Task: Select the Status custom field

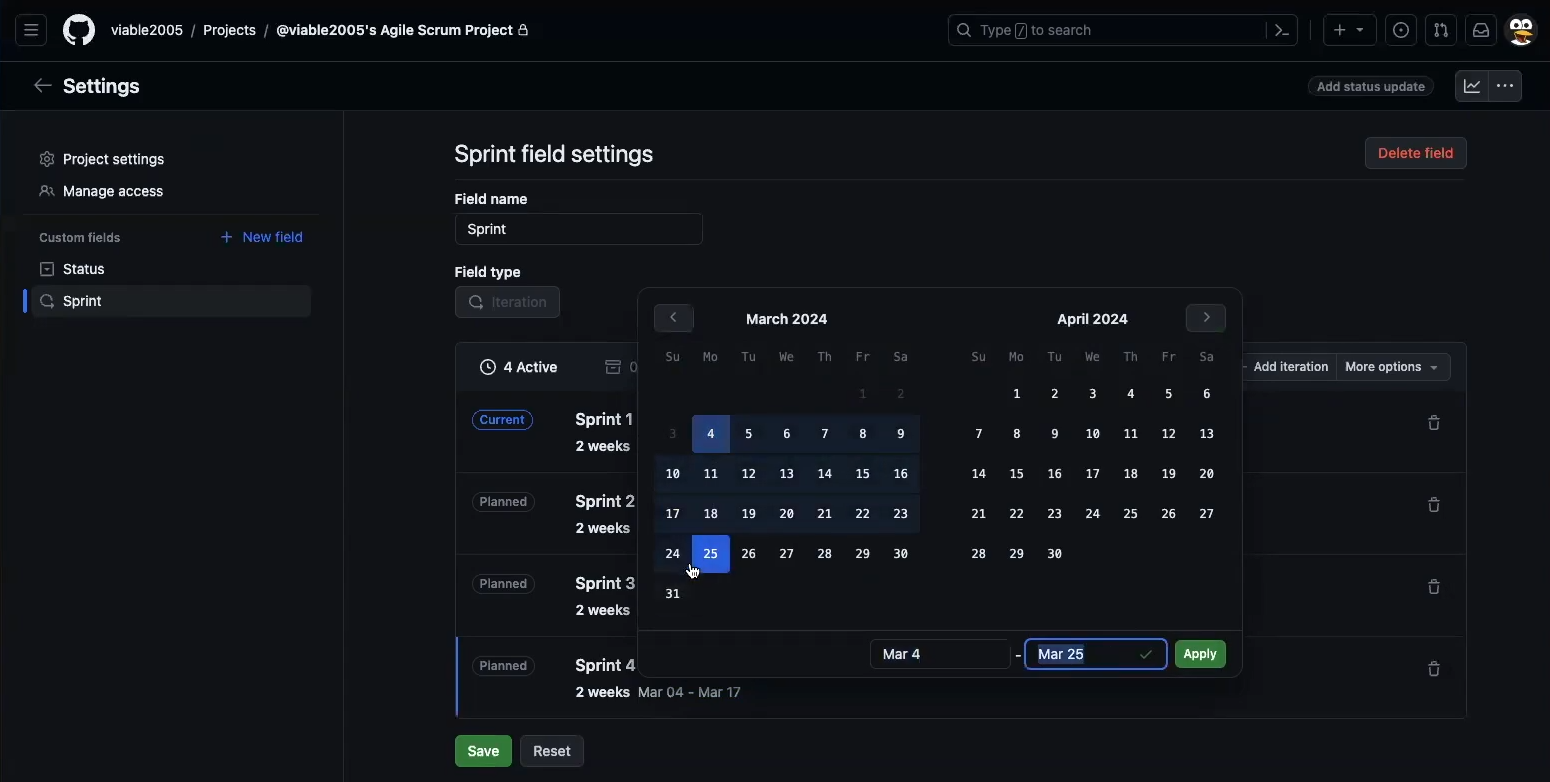Action: point(84,269)
